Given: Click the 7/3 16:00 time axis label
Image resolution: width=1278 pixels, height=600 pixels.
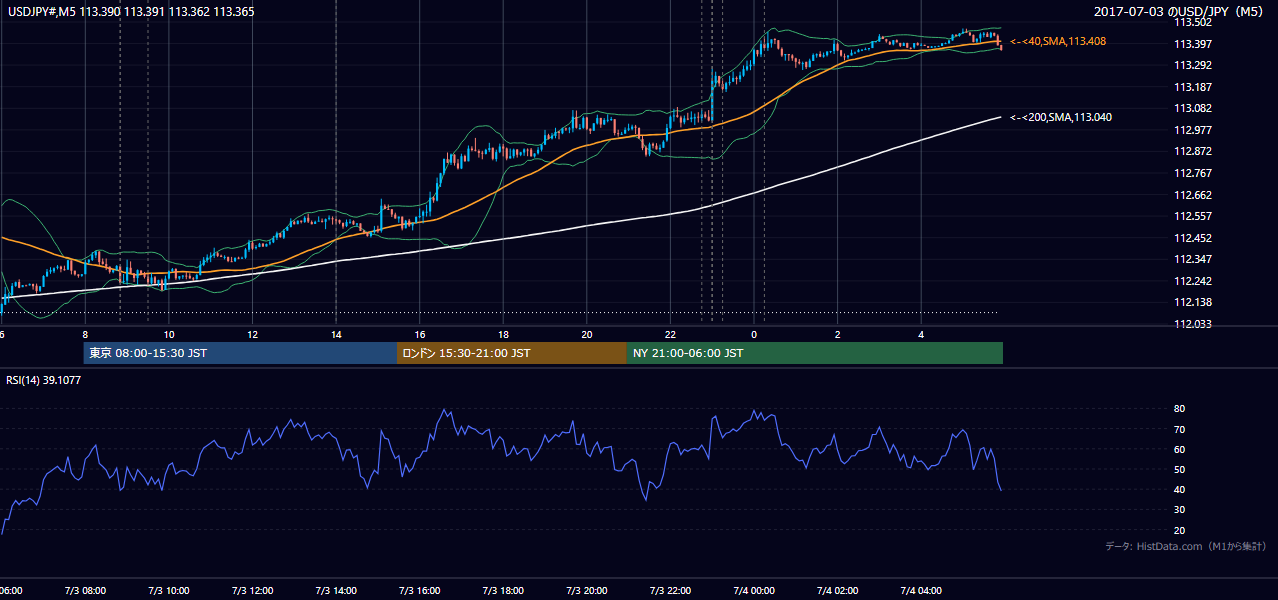Looking at the screenshot, I should [420, 590].
